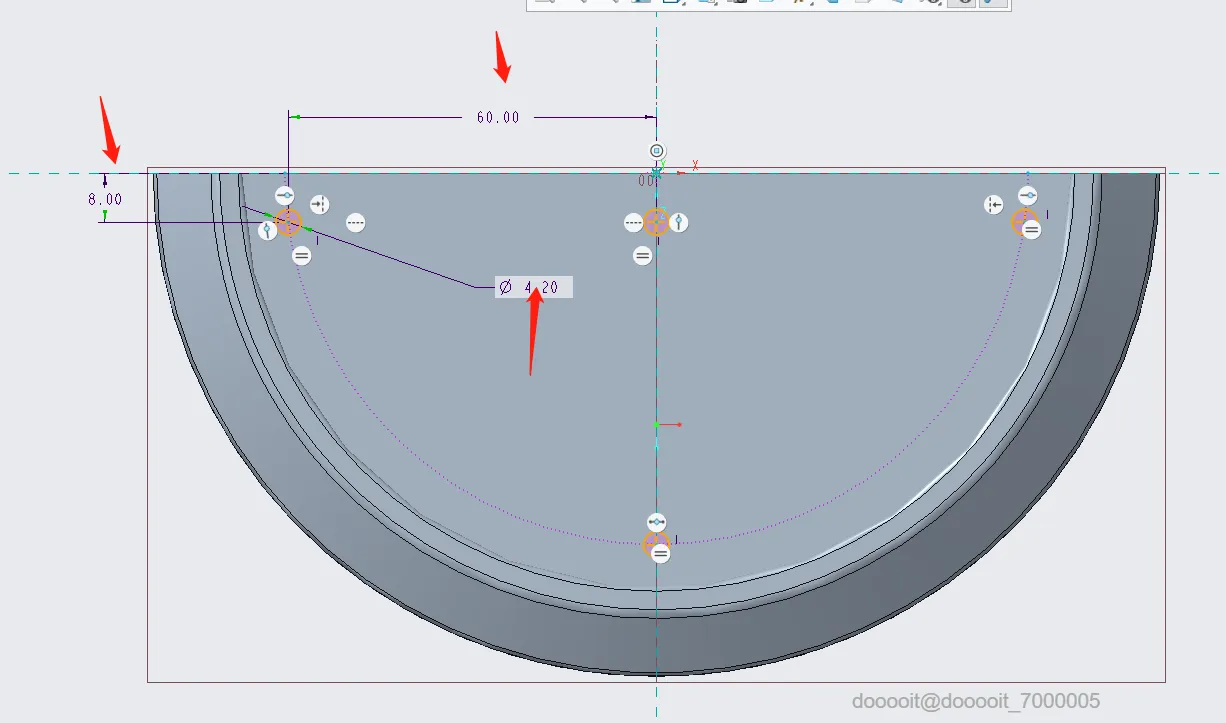Select the orange circle dimensioned Ø4.20
This screenshot has height=723, width=1226.
point(288,222)
